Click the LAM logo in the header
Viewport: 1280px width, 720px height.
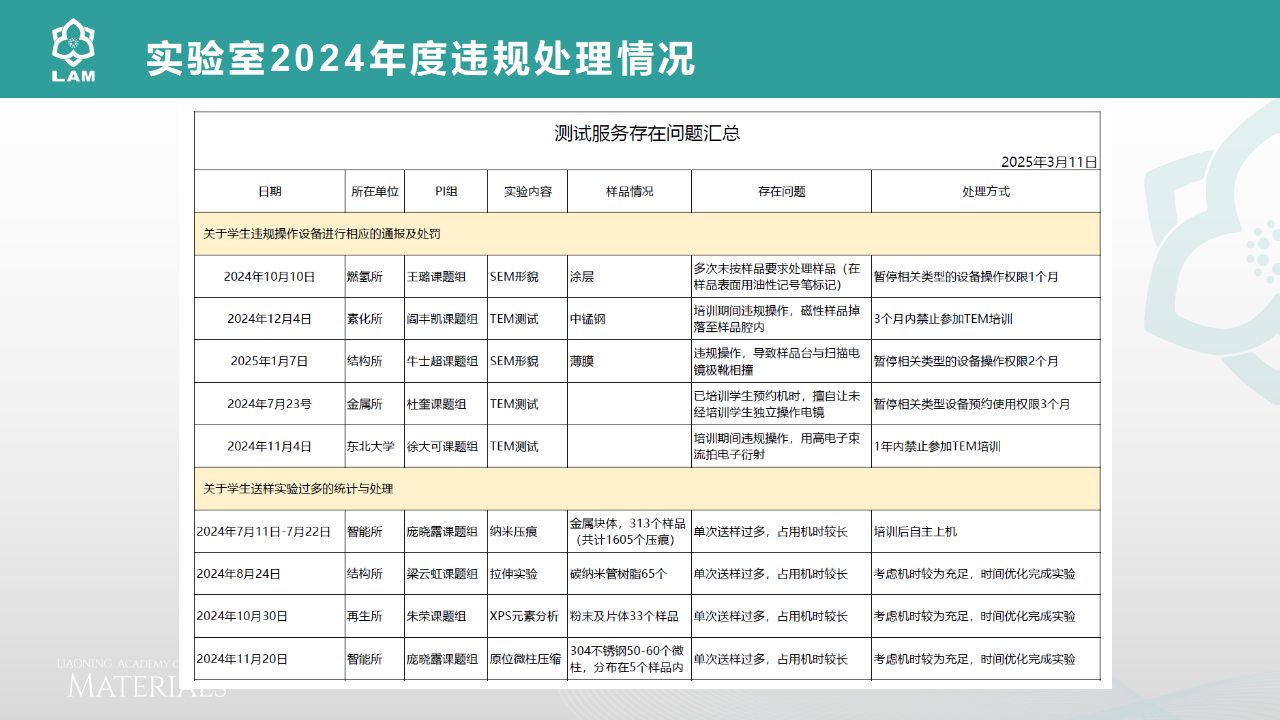tap(73, 52)
